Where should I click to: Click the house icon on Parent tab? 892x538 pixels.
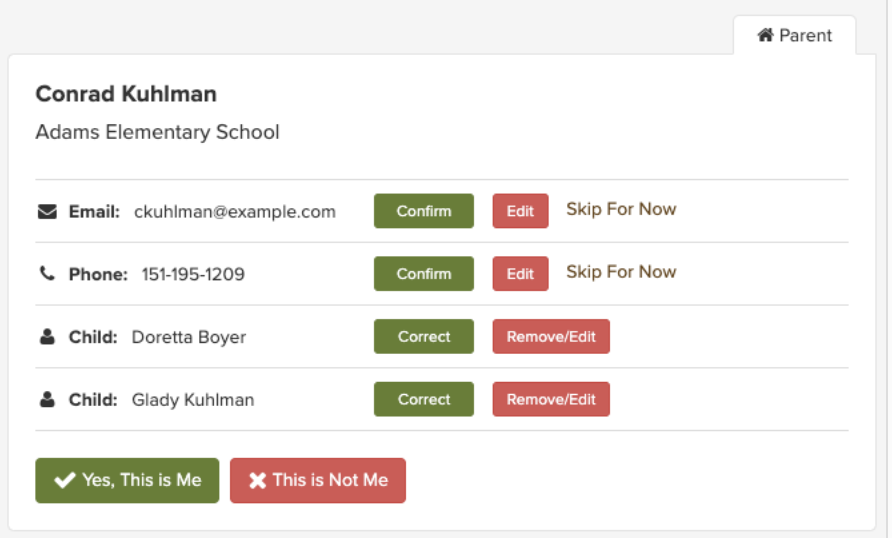765,35
